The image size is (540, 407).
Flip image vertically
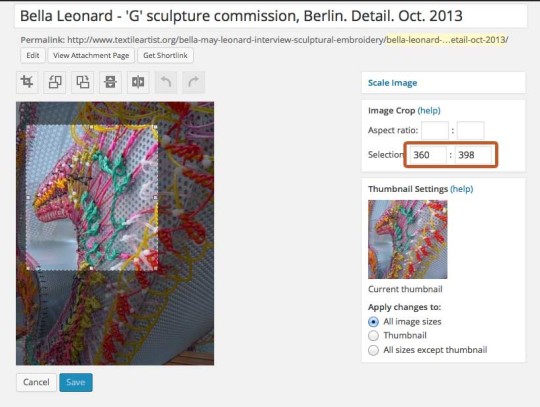(x=111, y=82)
